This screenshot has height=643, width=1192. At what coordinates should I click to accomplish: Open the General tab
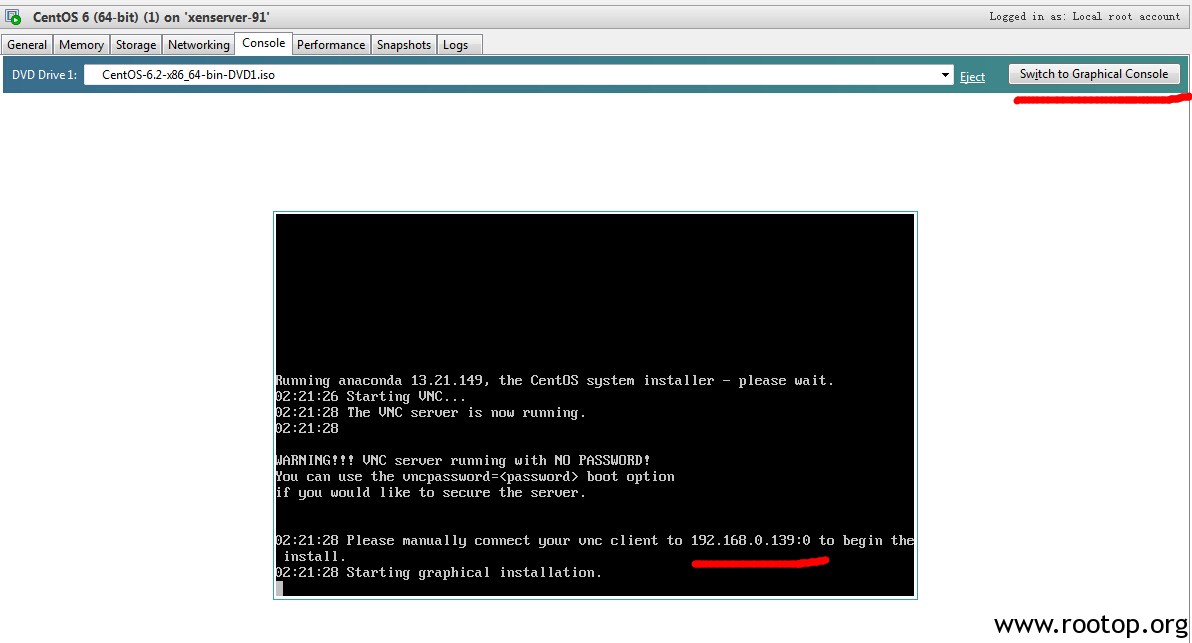27,45
